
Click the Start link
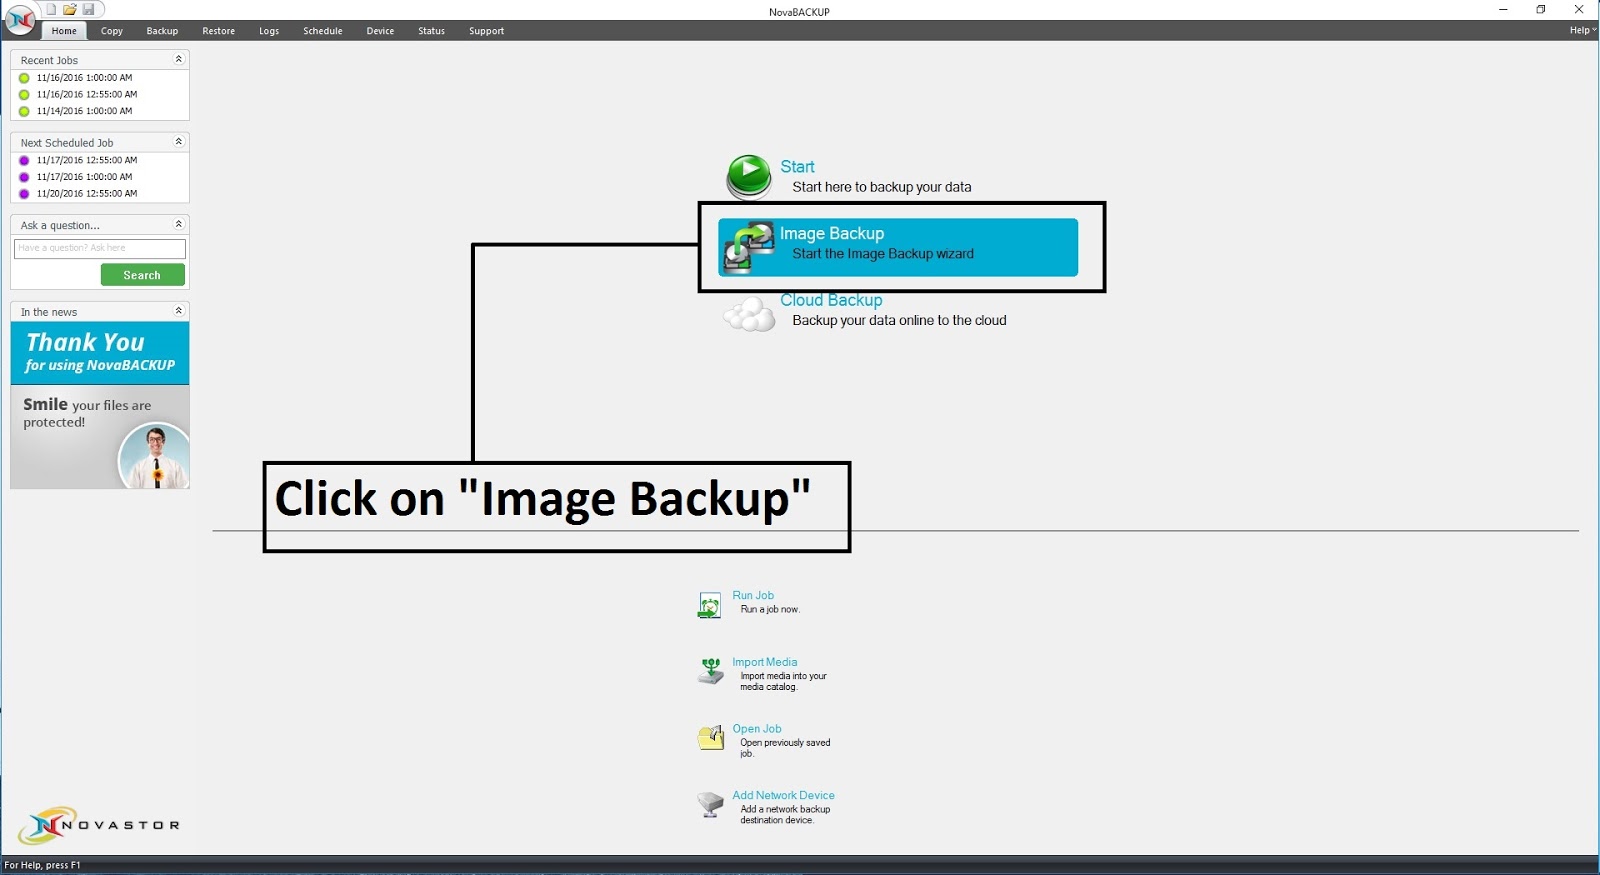(x=797, y=167)
